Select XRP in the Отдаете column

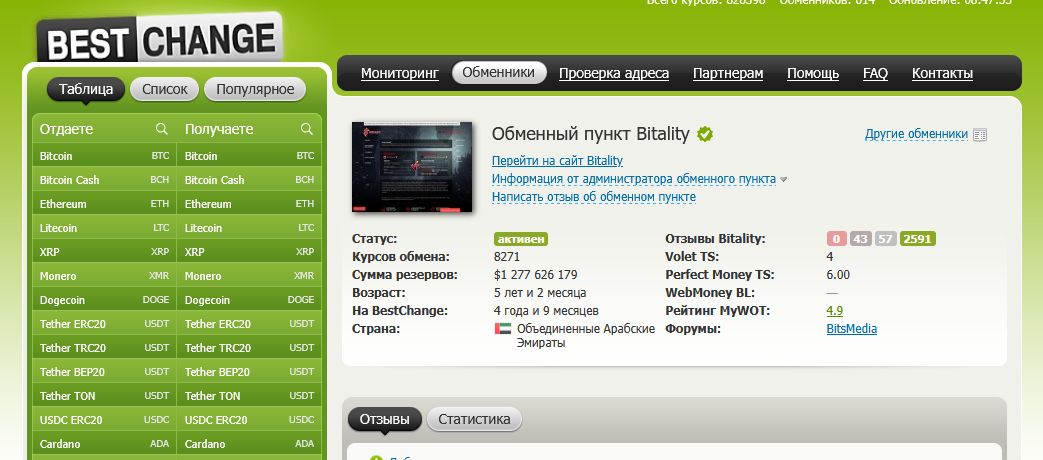point(104,251)
